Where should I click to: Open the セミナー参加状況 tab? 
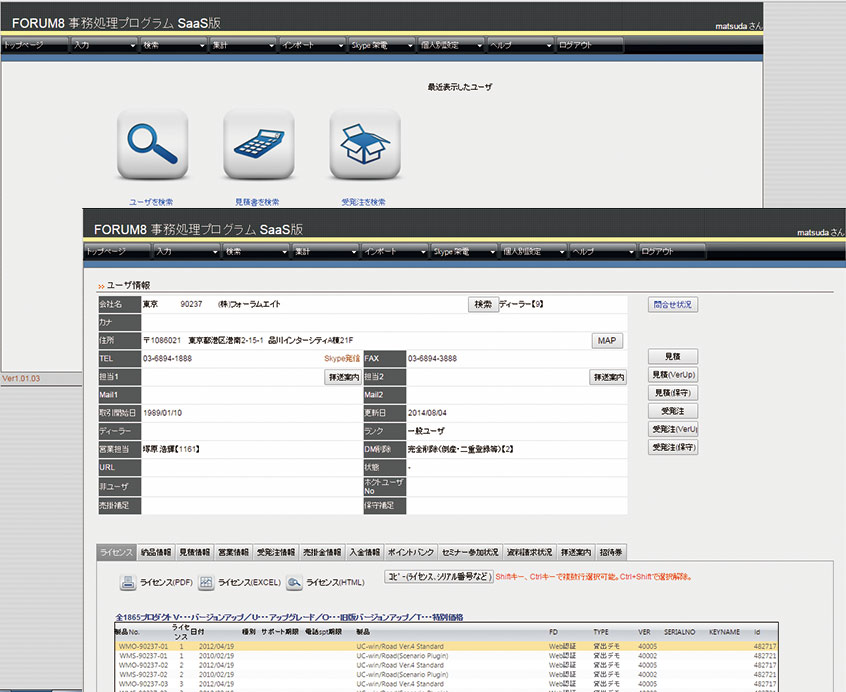click(470, 552)
